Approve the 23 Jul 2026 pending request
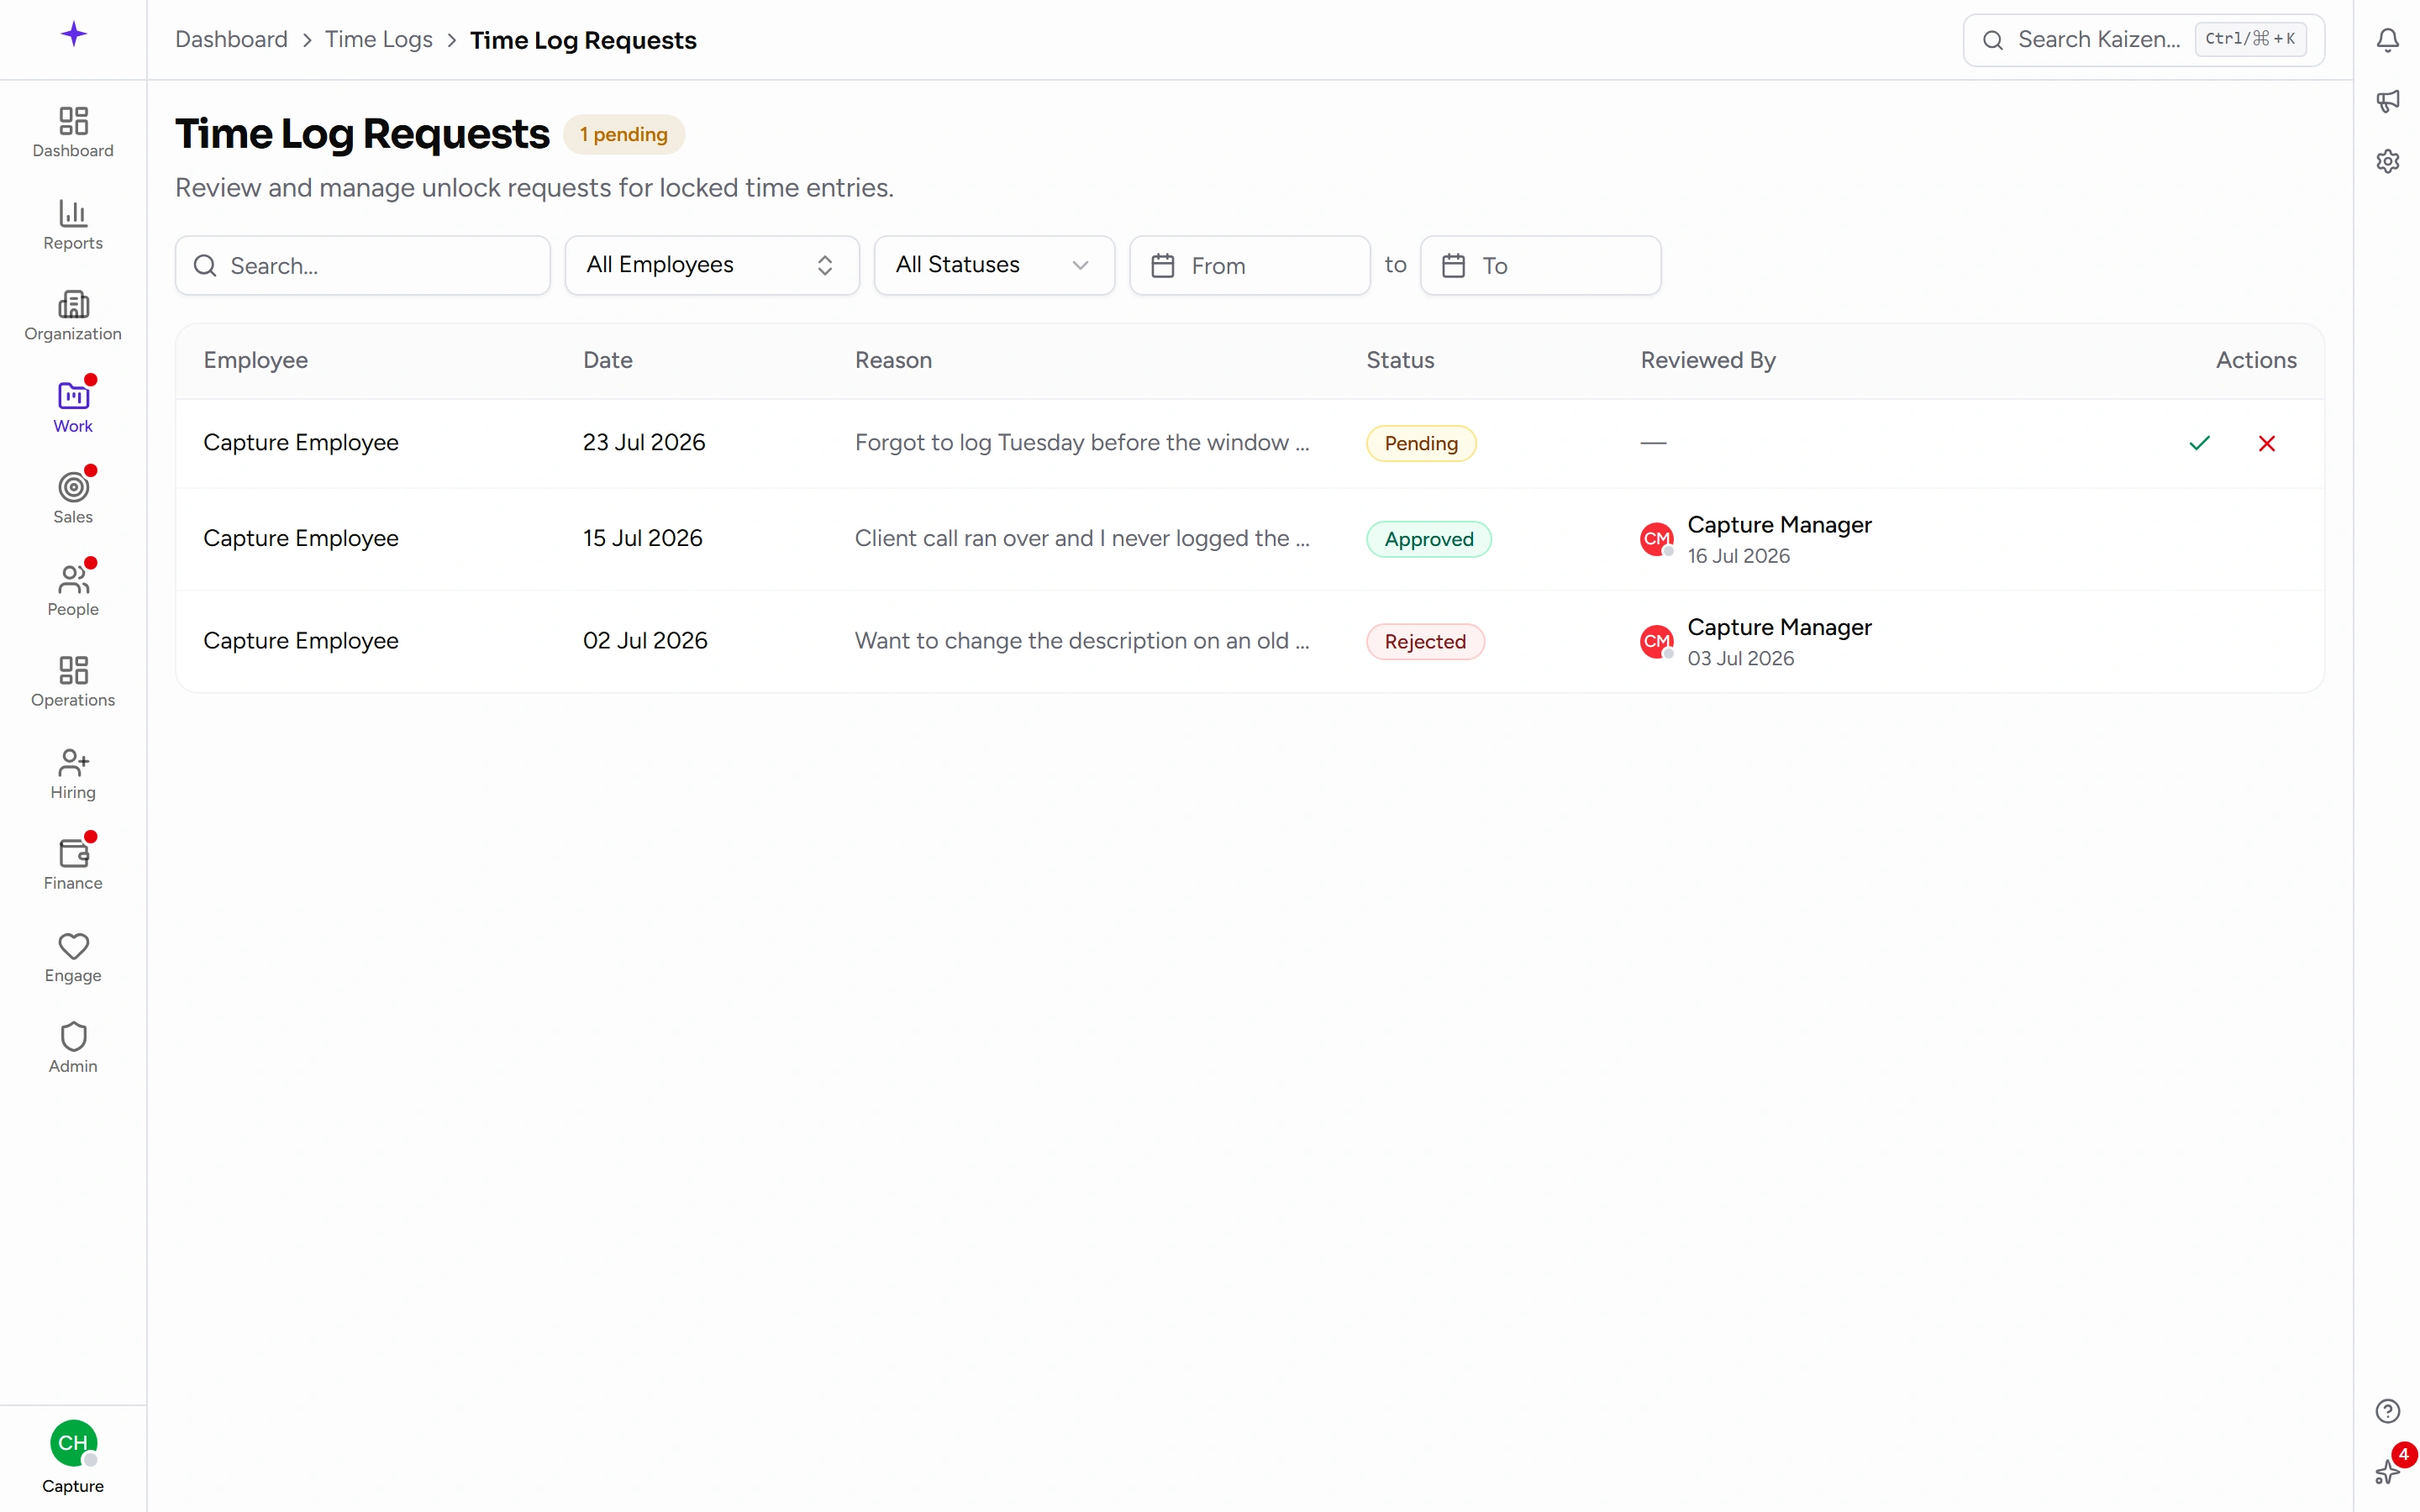The width and height of the screenshot is (2420, 1512). (x=2199, y=443)
